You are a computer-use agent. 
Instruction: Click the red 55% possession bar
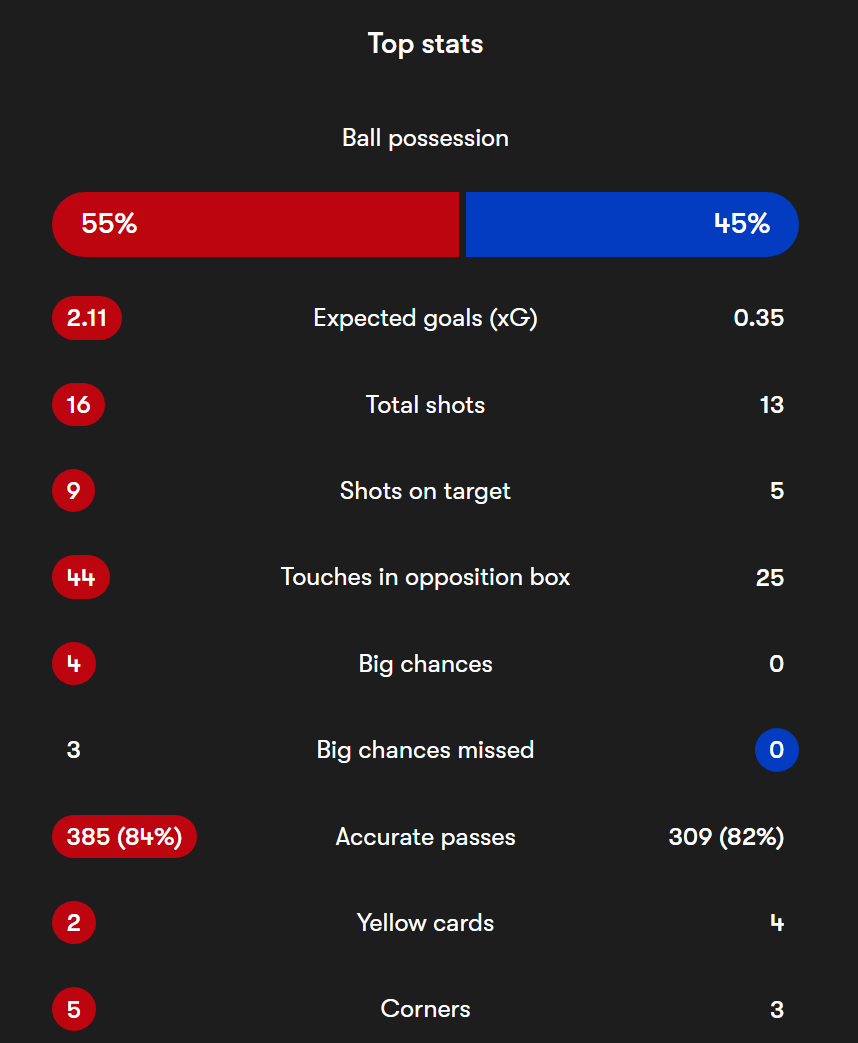pos(255,224)
